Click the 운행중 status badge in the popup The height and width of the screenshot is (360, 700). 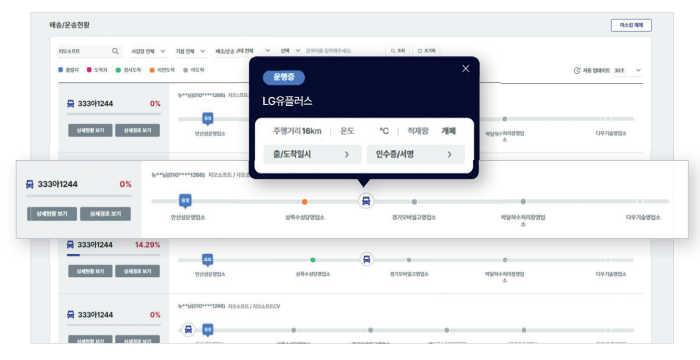[284, 77]
